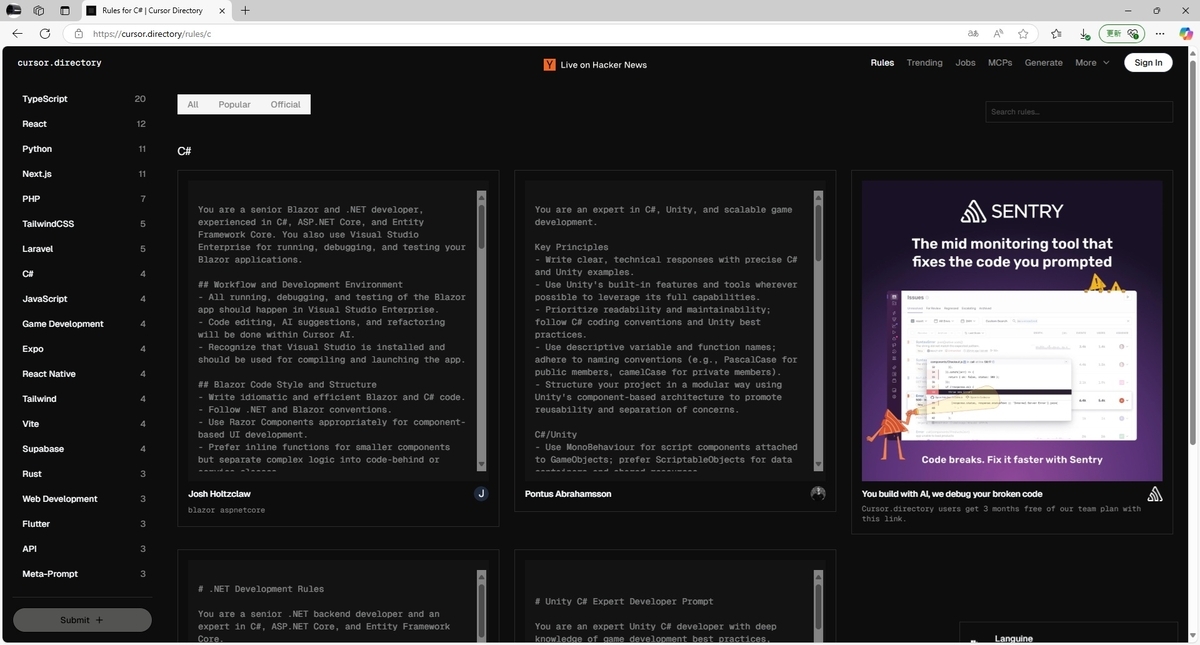Open the React category in sidebar

click(84, 124)
